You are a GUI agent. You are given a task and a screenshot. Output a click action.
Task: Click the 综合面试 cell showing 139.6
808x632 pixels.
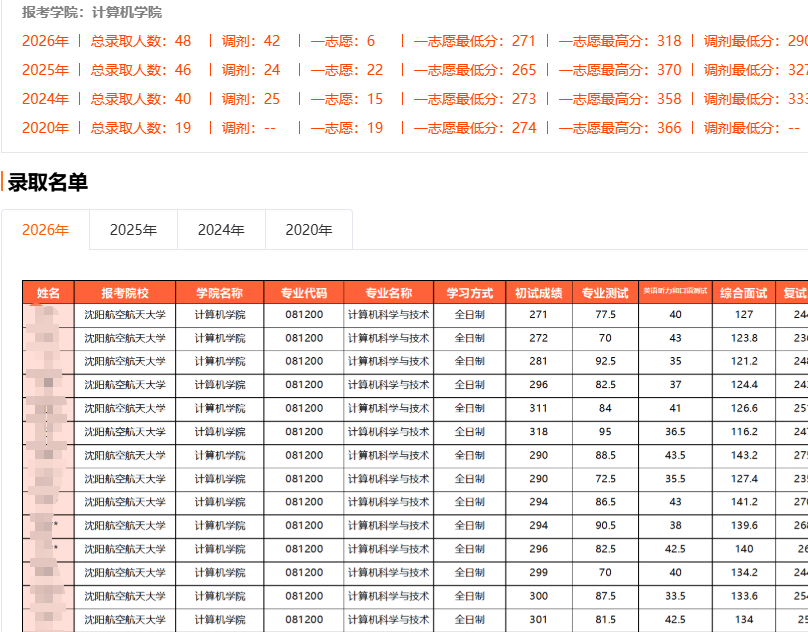(x=744, y=526)
